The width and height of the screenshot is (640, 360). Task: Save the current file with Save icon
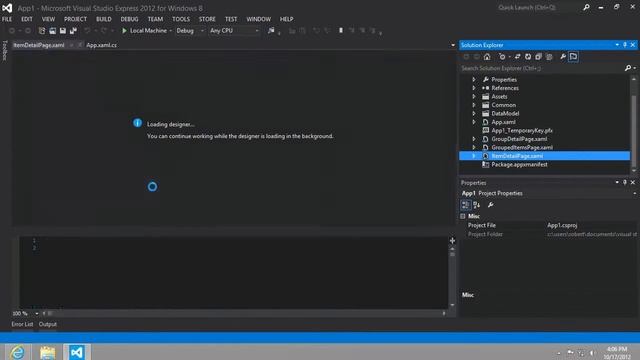coord(63,31)
